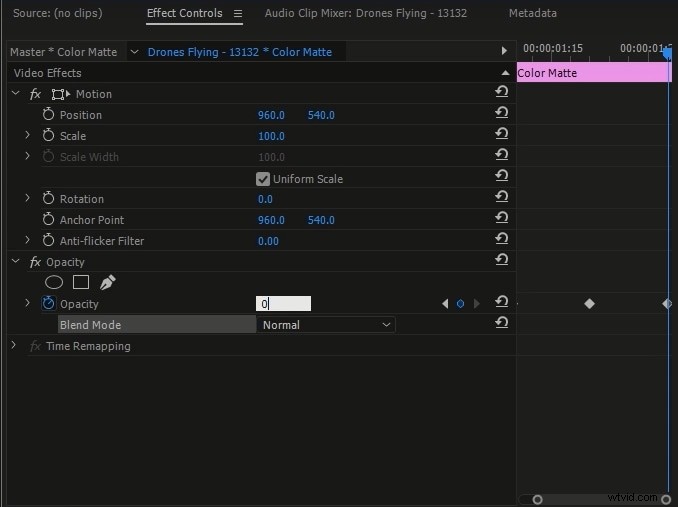The height and width of the screenshot is (507, 678).
Task: Expand the Rotation parameter
Action: [27, 198]
